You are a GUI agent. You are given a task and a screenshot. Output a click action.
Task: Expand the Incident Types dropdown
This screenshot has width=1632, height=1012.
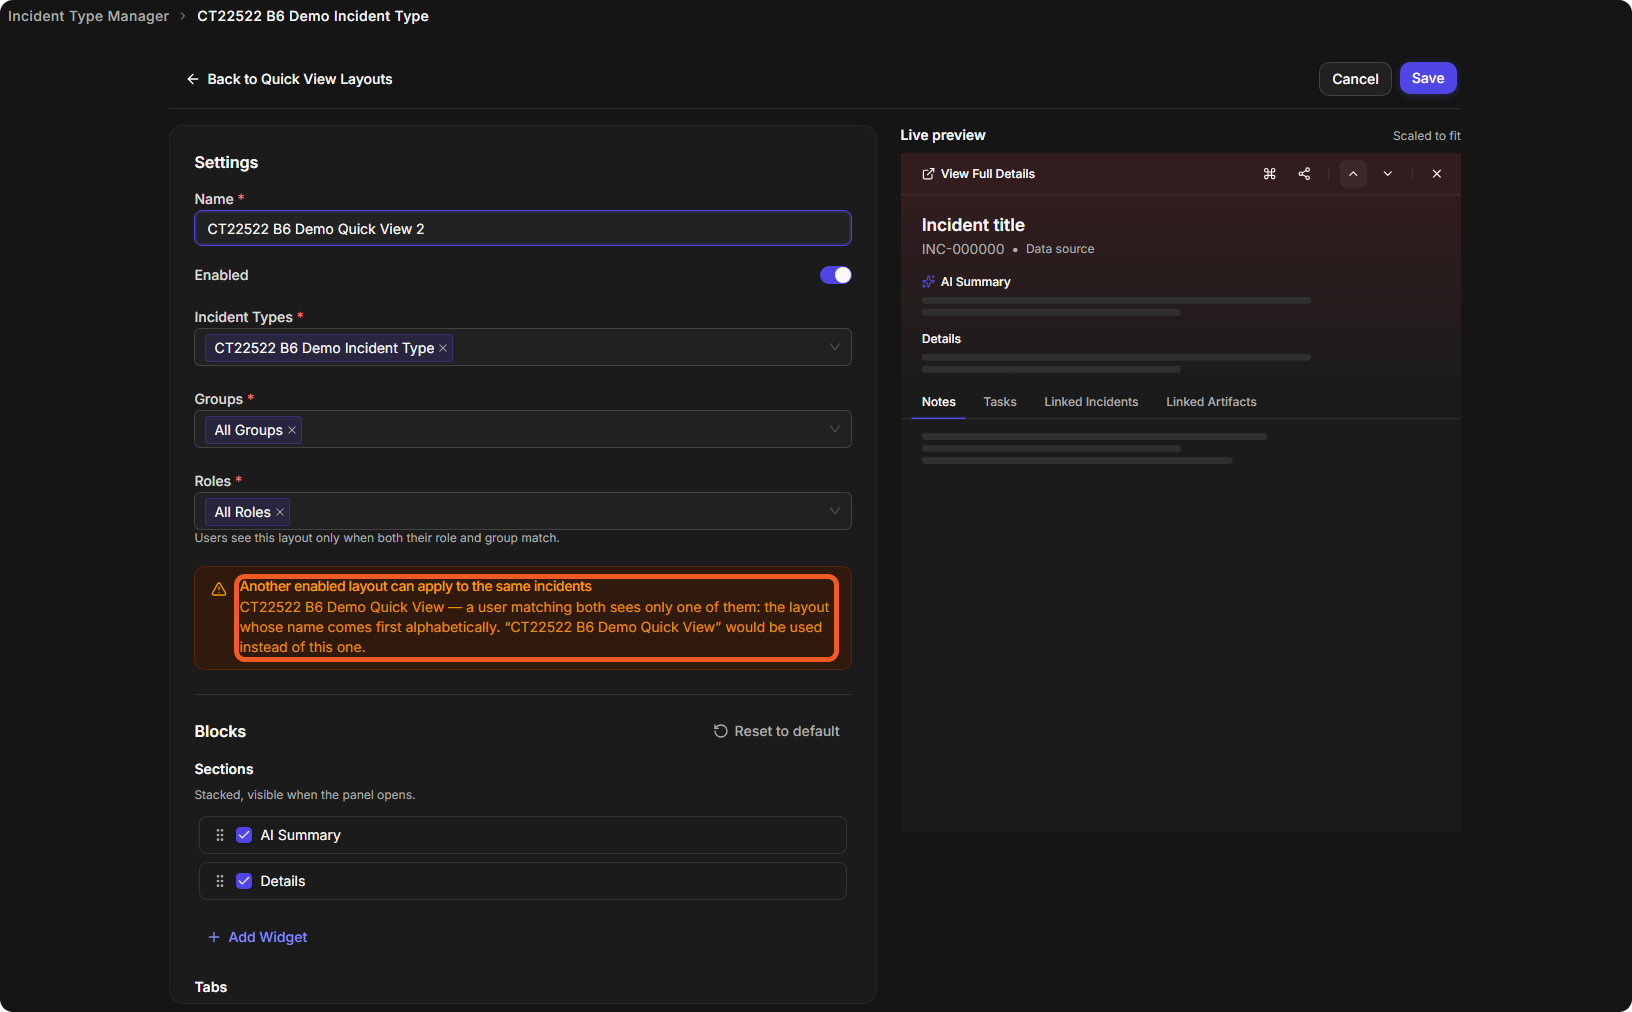[x=834, y=347]
